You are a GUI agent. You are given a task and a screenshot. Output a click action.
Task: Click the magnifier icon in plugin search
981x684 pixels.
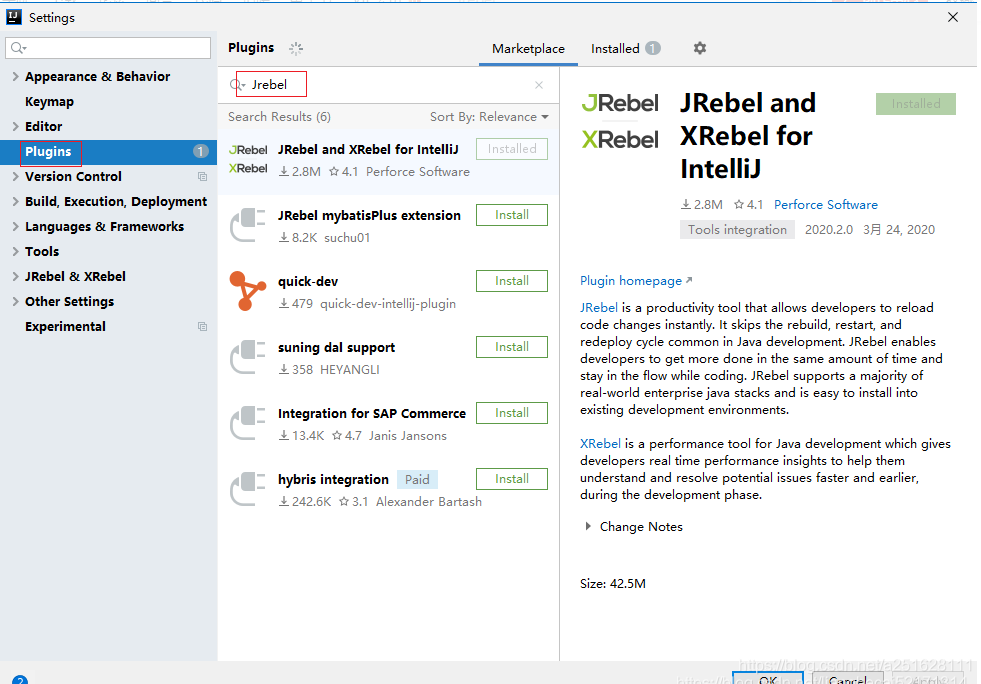pos(236,84)
